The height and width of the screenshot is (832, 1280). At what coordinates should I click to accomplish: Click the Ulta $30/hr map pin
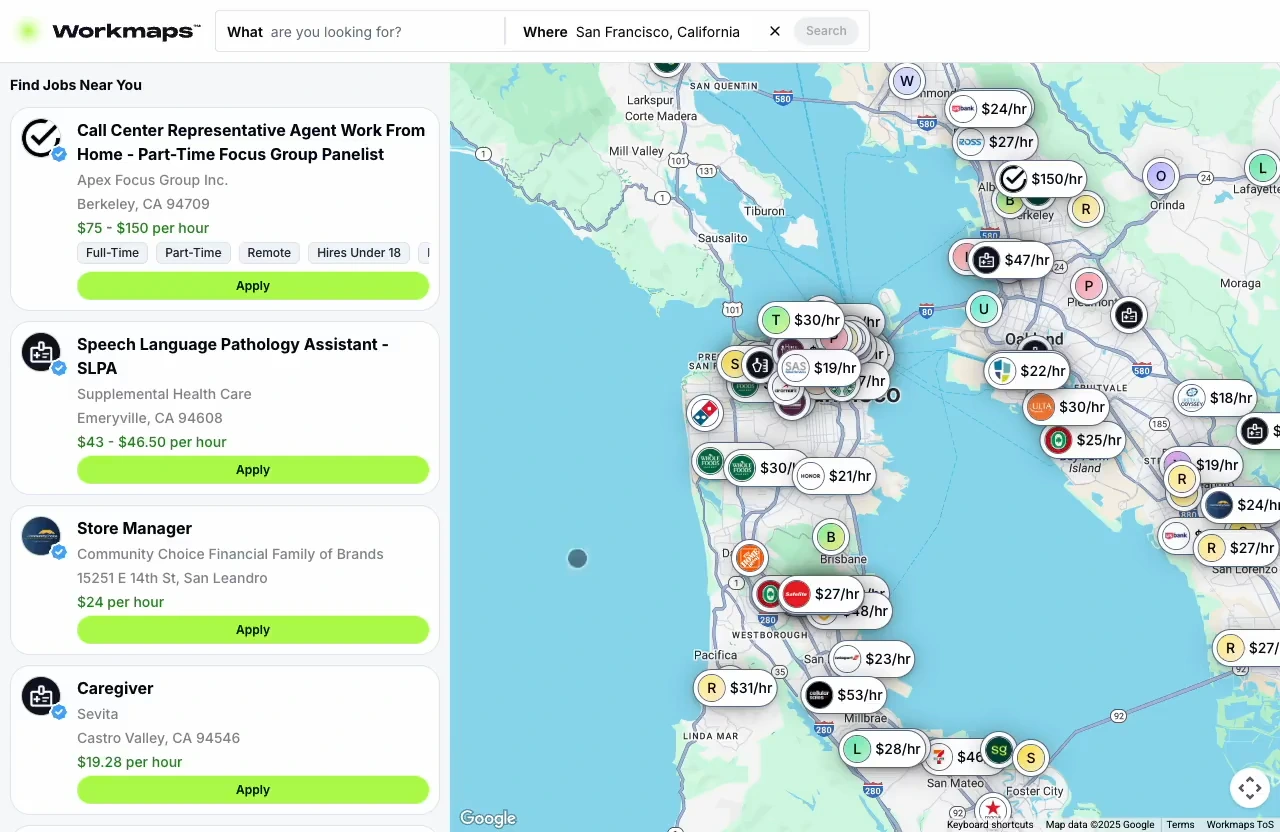(1067, 407)
